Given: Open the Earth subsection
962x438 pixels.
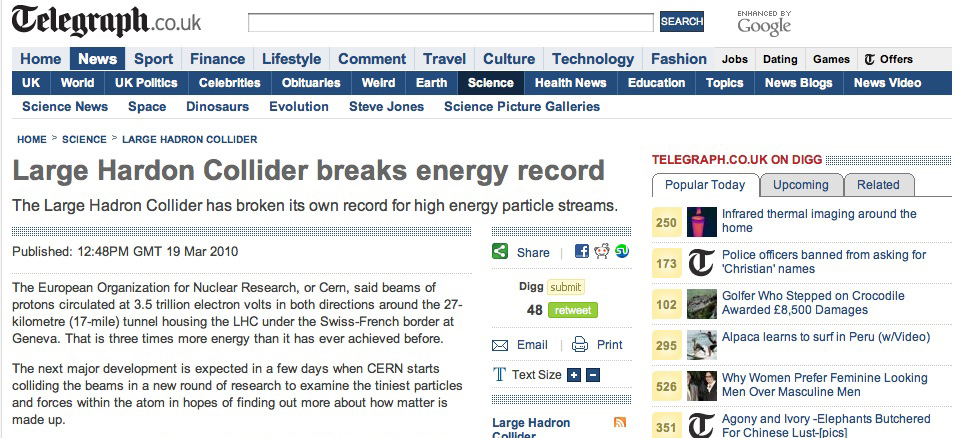Looking at the screenshot, I should coord(431,83).
